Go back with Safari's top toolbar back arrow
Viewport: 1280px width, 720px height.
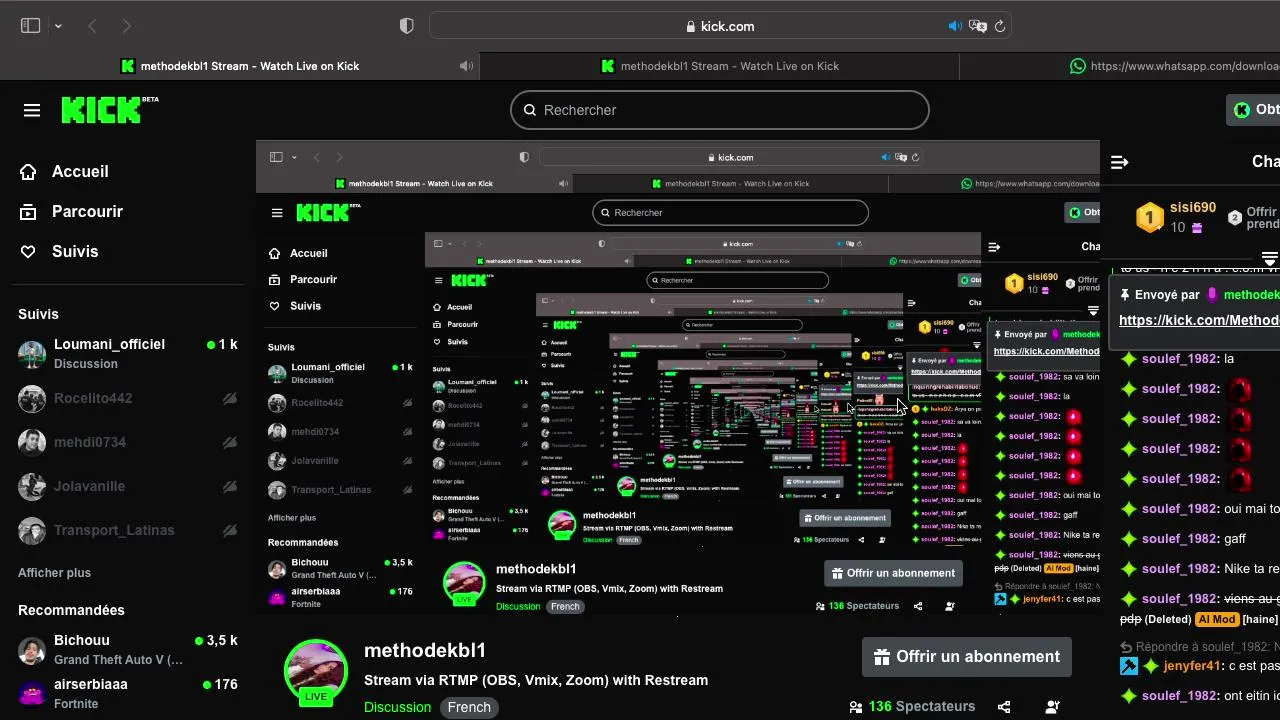click(x=92, y=26)
